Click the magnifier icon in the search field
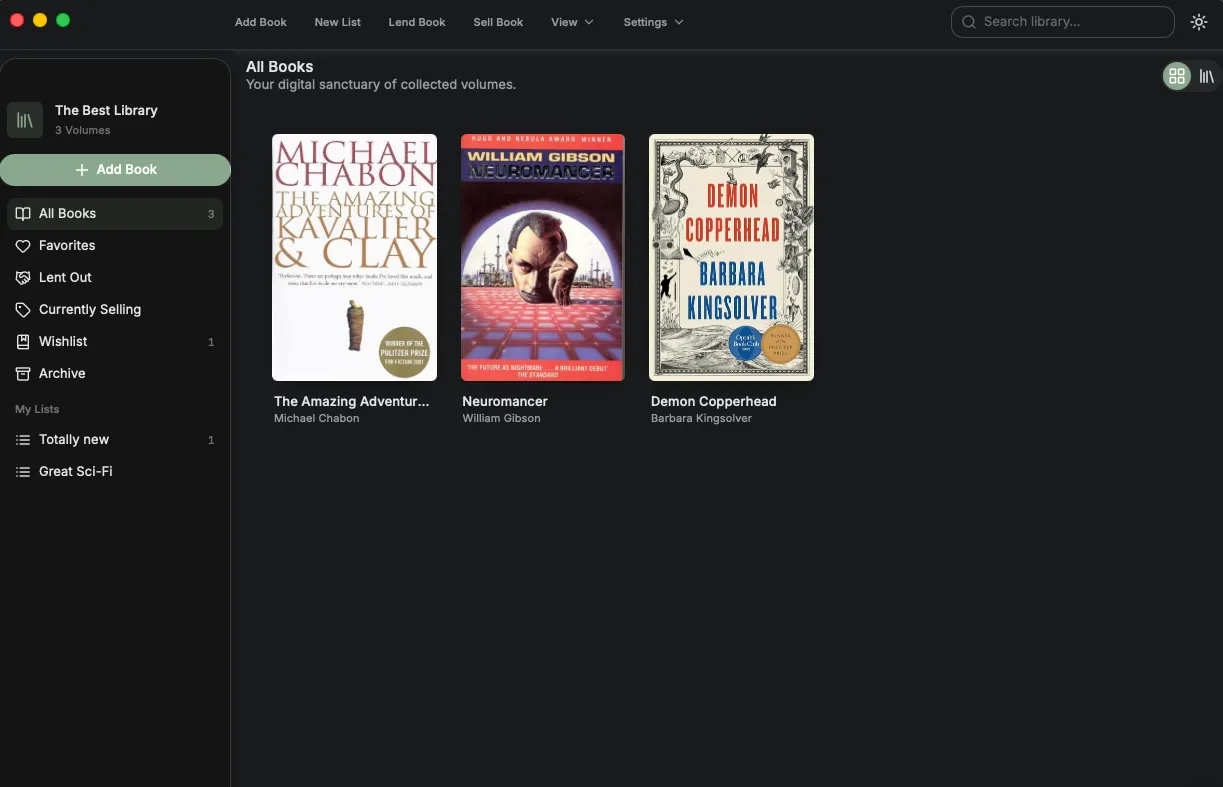 (969, 22)
